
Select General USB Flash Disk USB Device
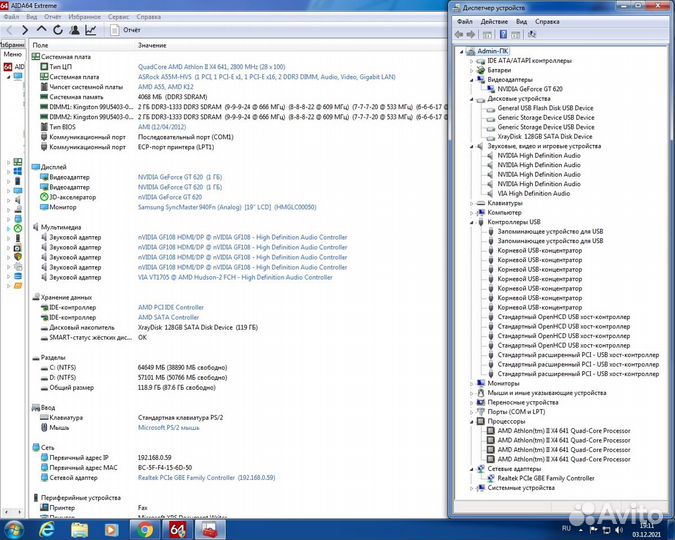545,108
